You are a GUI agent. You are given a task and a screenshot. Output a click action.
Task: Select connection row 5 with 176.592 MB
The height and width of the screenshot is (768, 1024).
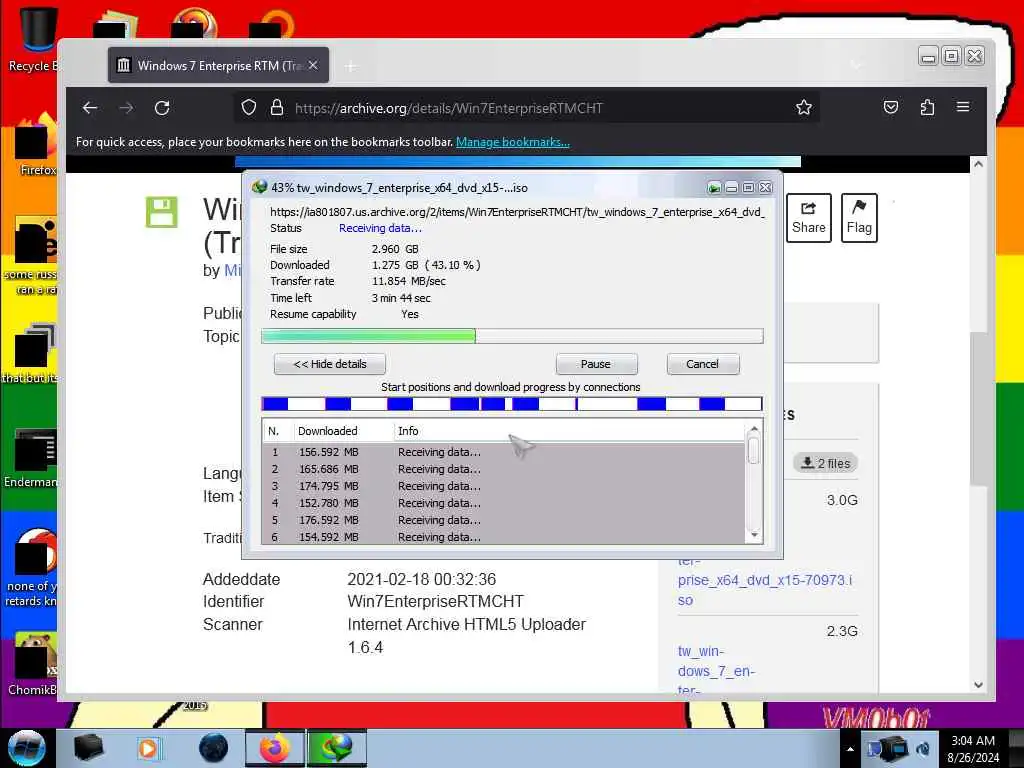(x=503, y=520)
